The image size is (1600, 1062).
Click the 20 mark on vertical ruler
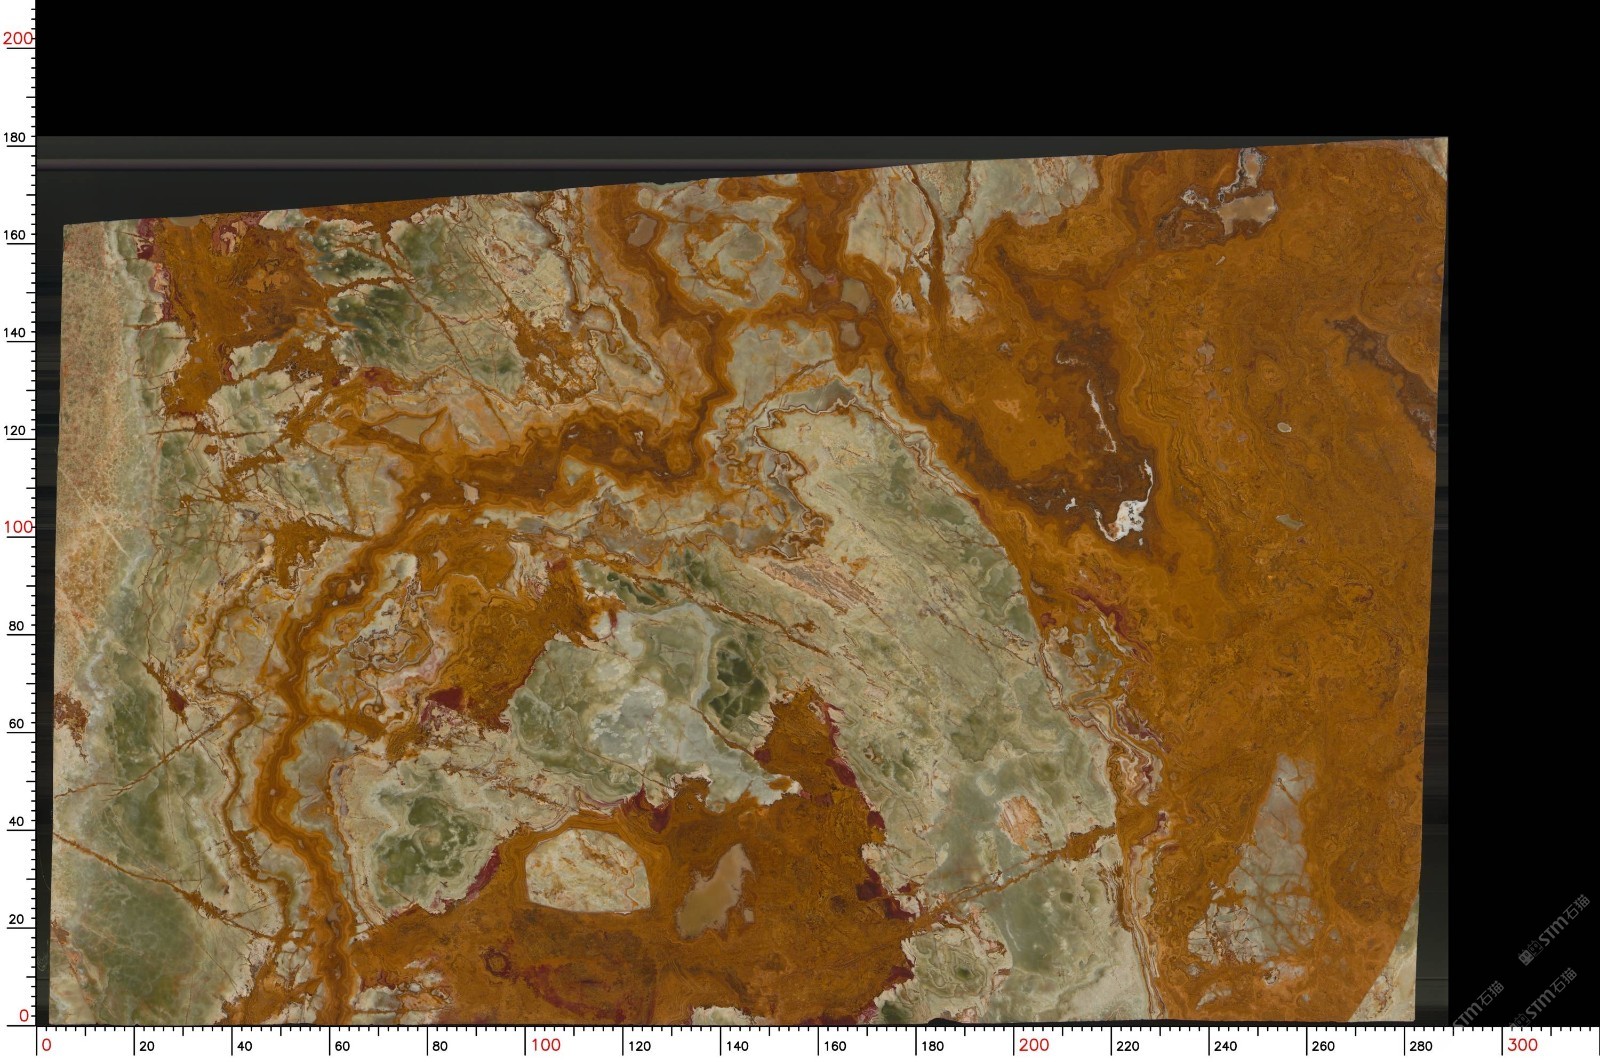(18, 919)
